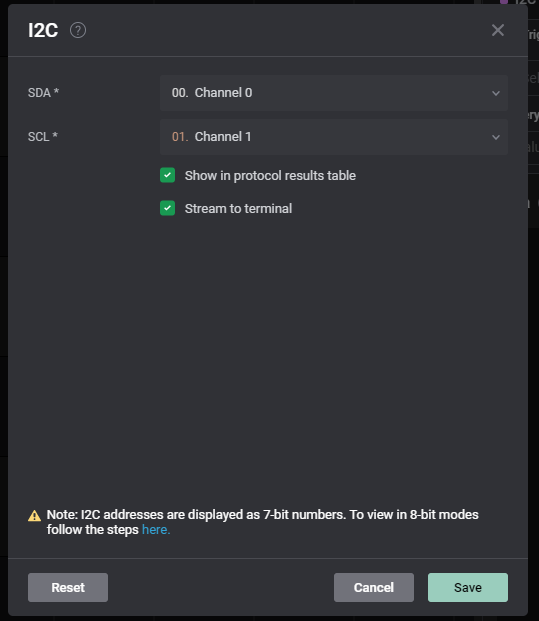Click the 'Show in protocol results table' label

[270, 175]
